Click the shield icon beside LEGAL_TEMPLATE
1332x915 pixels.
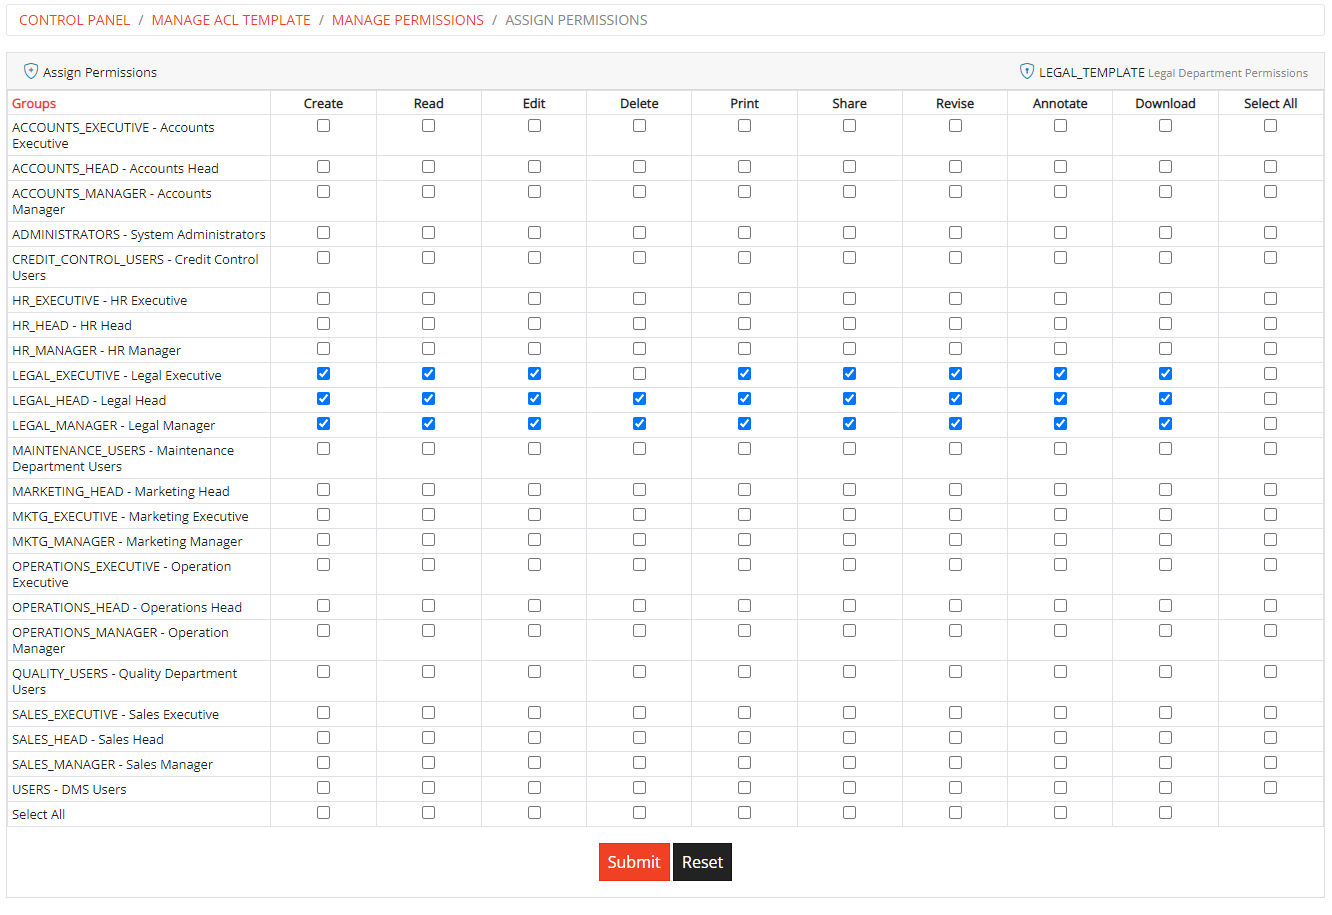tap(1026, 72)
